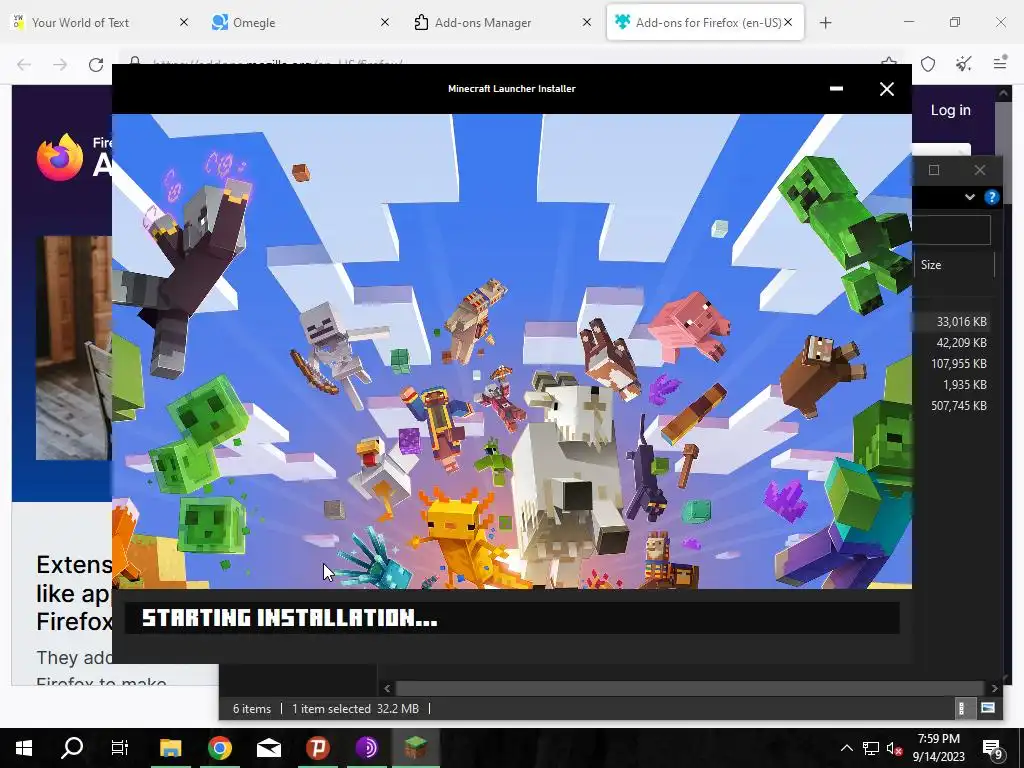Select the 107,955 KB file row
This screenshot has height=768, width=1024.
tap(957, 363)
